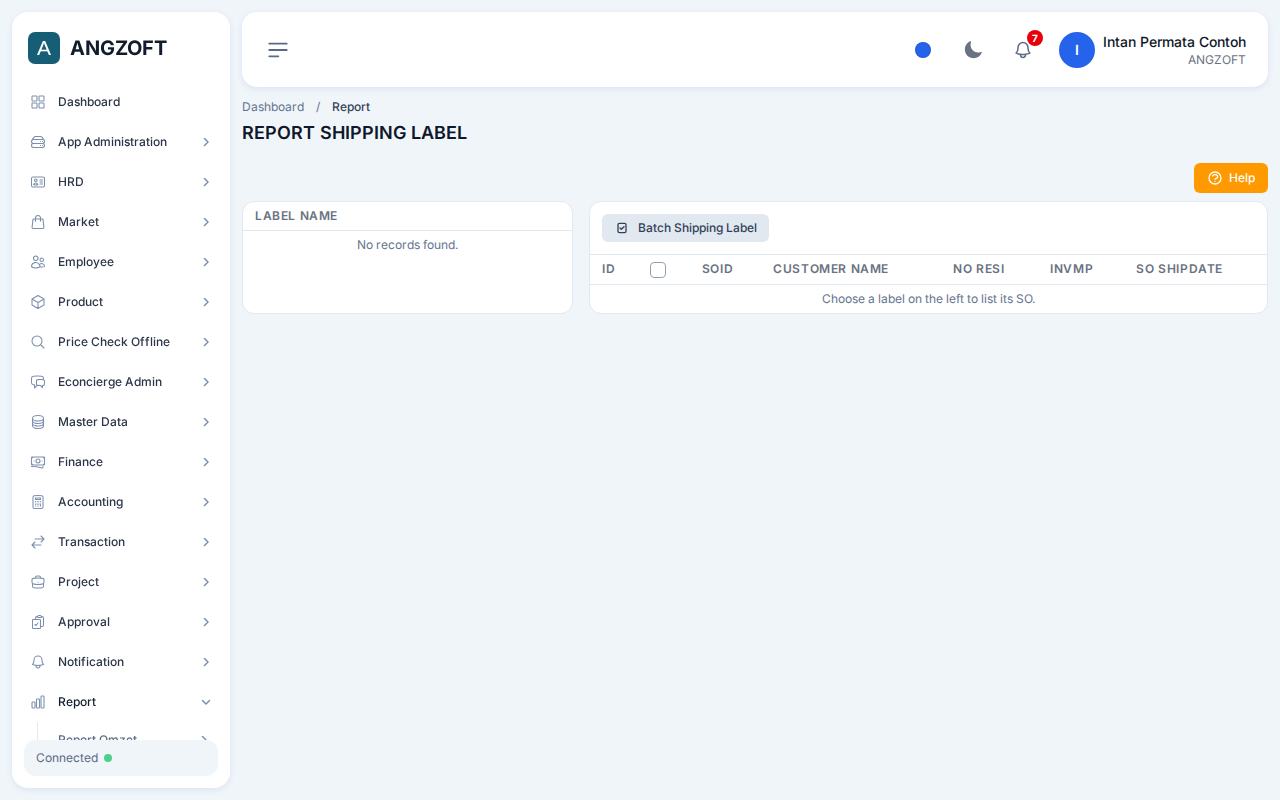Open the notifications bell
1280x800 pixels.
1023,50
